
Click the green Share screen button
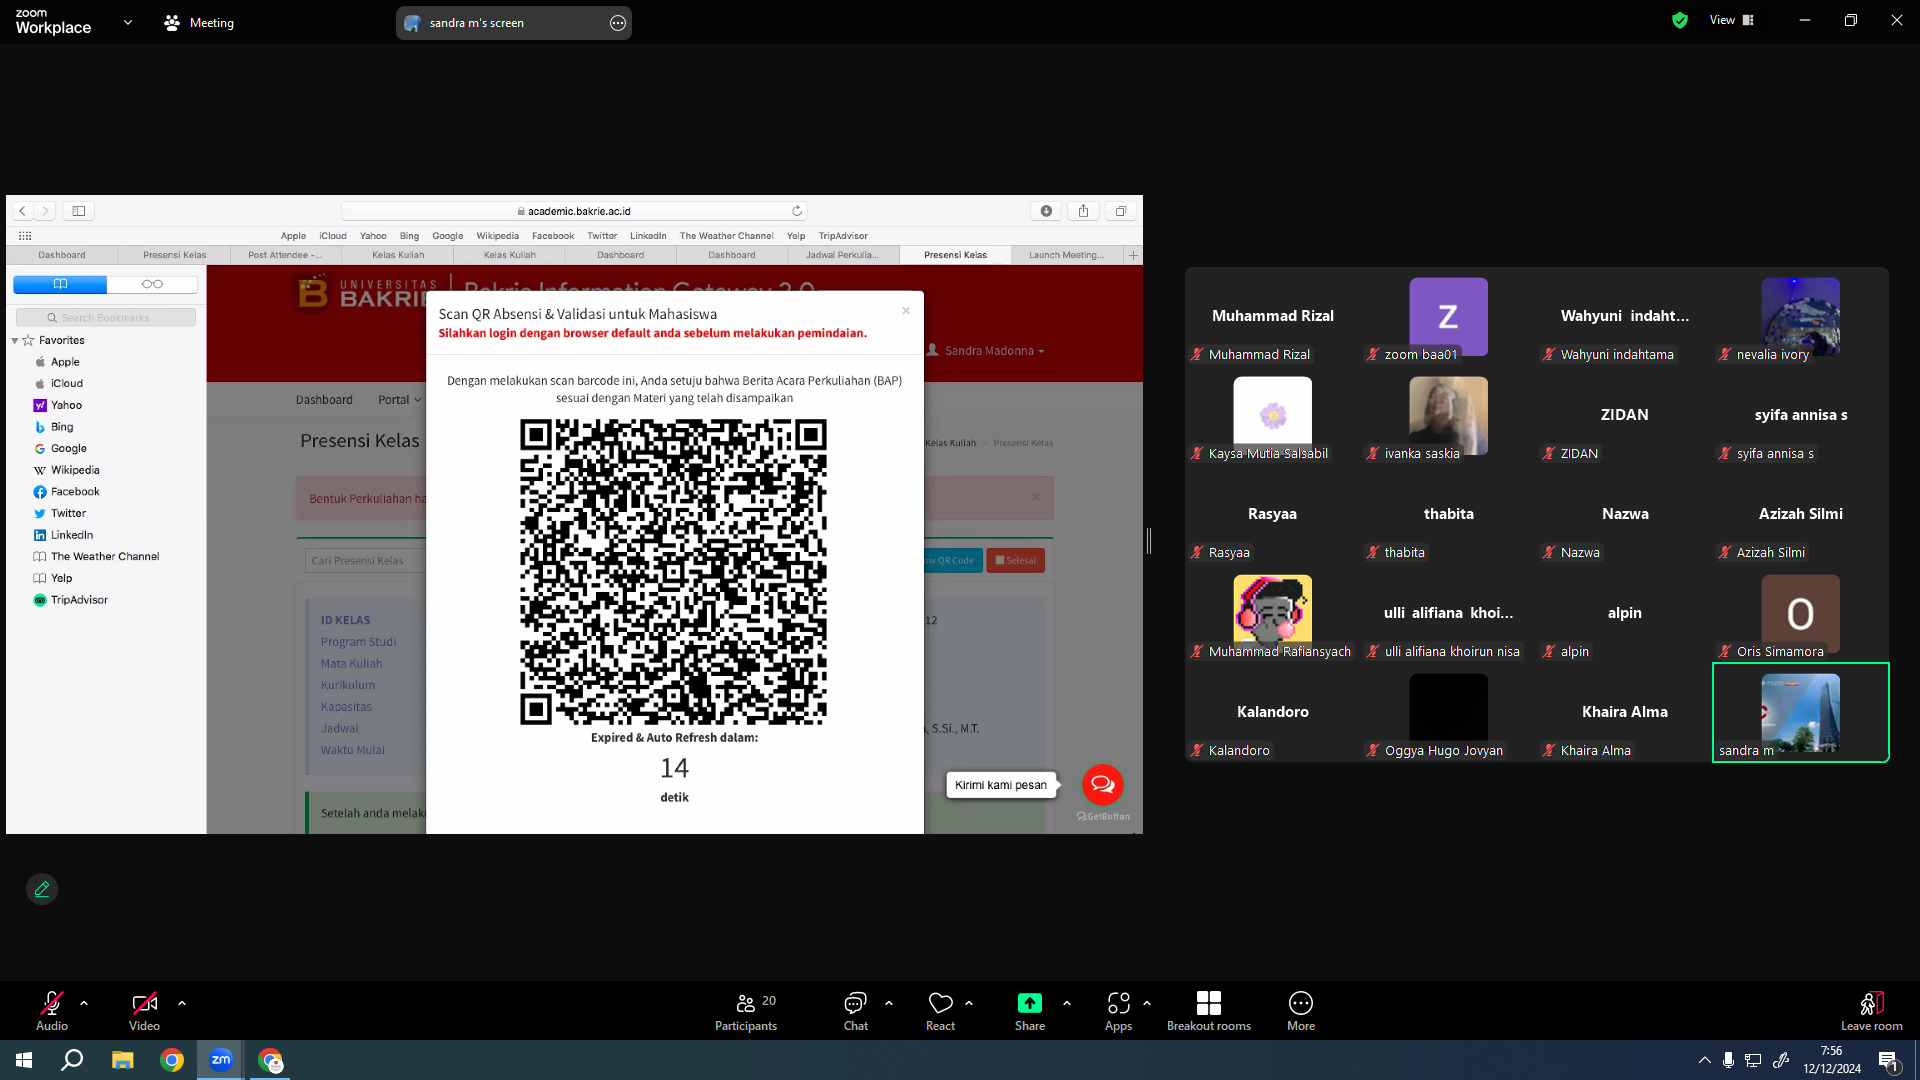1030,1010
